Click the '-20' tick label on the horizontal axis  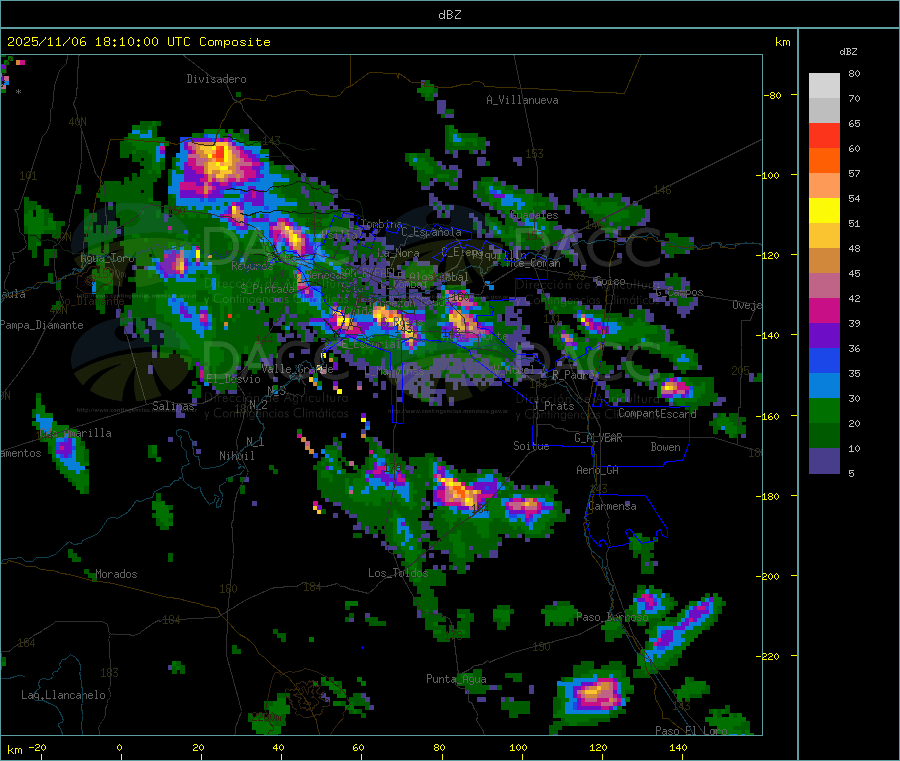pyautogui.click(x=38, y=747)
